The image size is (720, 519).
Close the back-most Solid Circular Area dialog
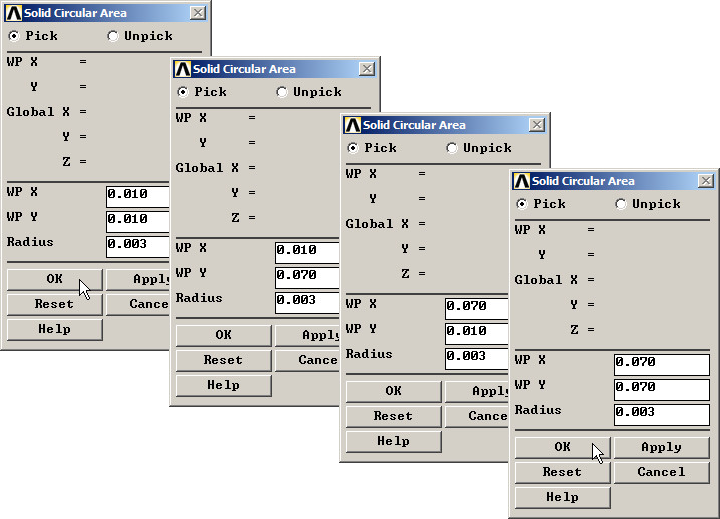point(198,13)
